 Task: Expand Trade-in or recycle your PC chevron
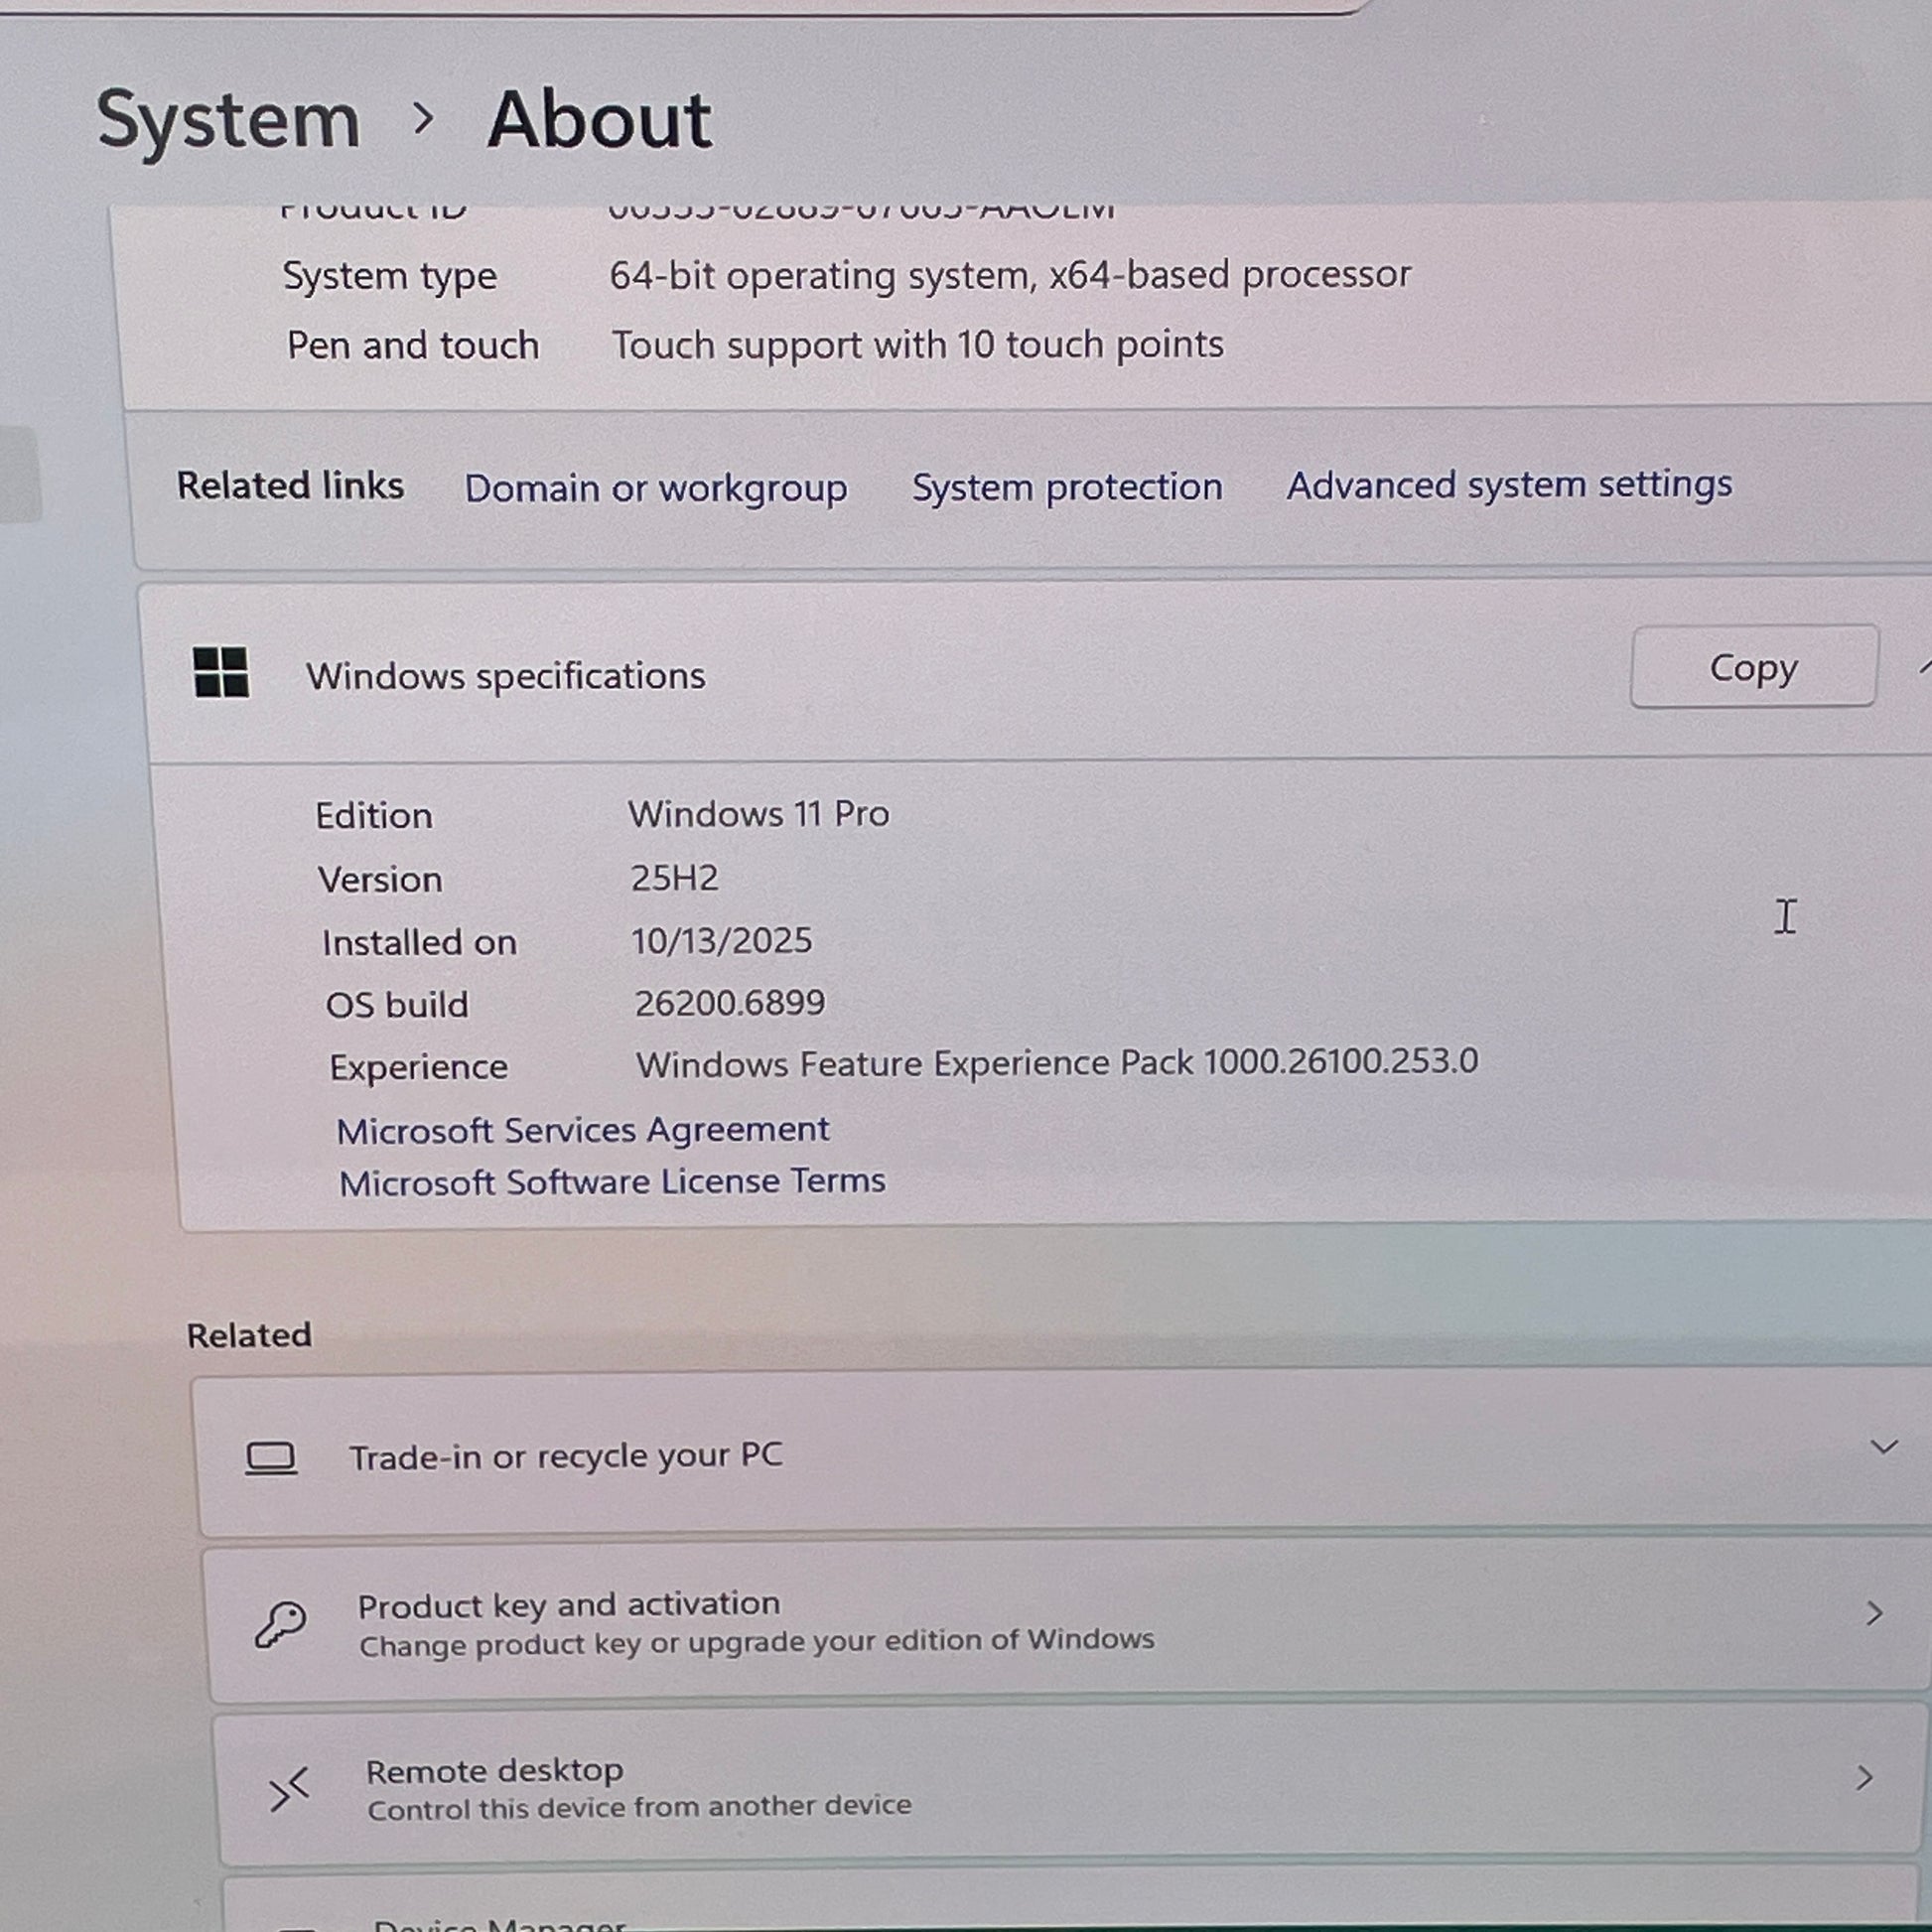coord(1883,1447)
